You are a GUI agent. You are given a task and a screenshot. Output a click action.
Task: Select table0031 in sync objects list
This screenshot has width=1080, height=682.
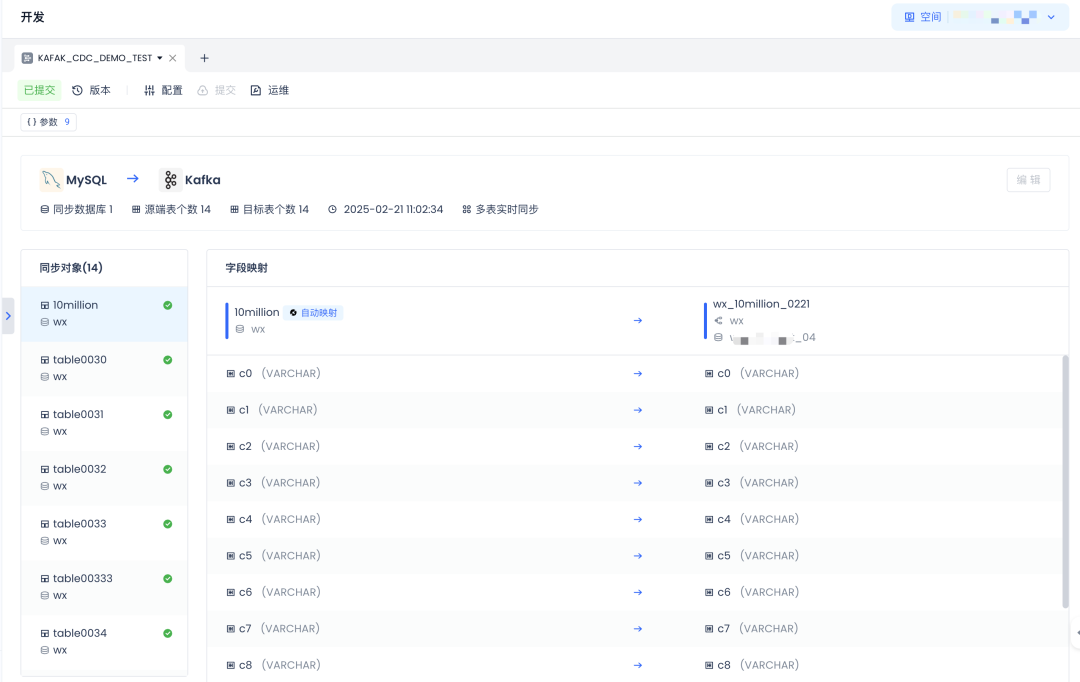(x=104, y=423)
